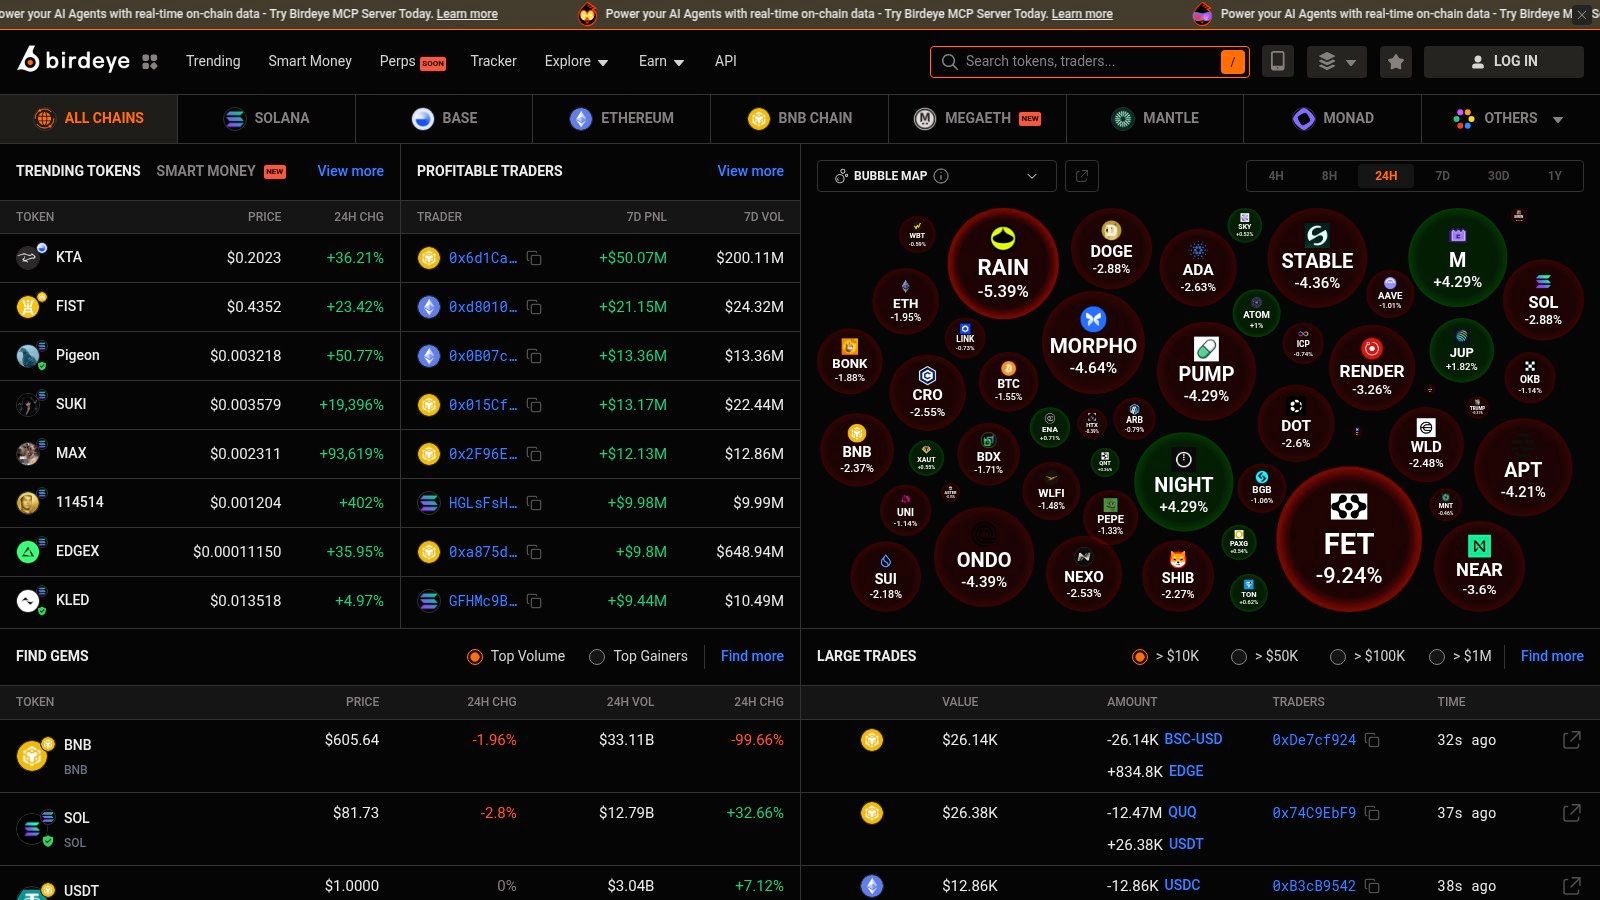Open the birdeye home logo
This screenshot has height=900, width=1600.
coord(74,60)
